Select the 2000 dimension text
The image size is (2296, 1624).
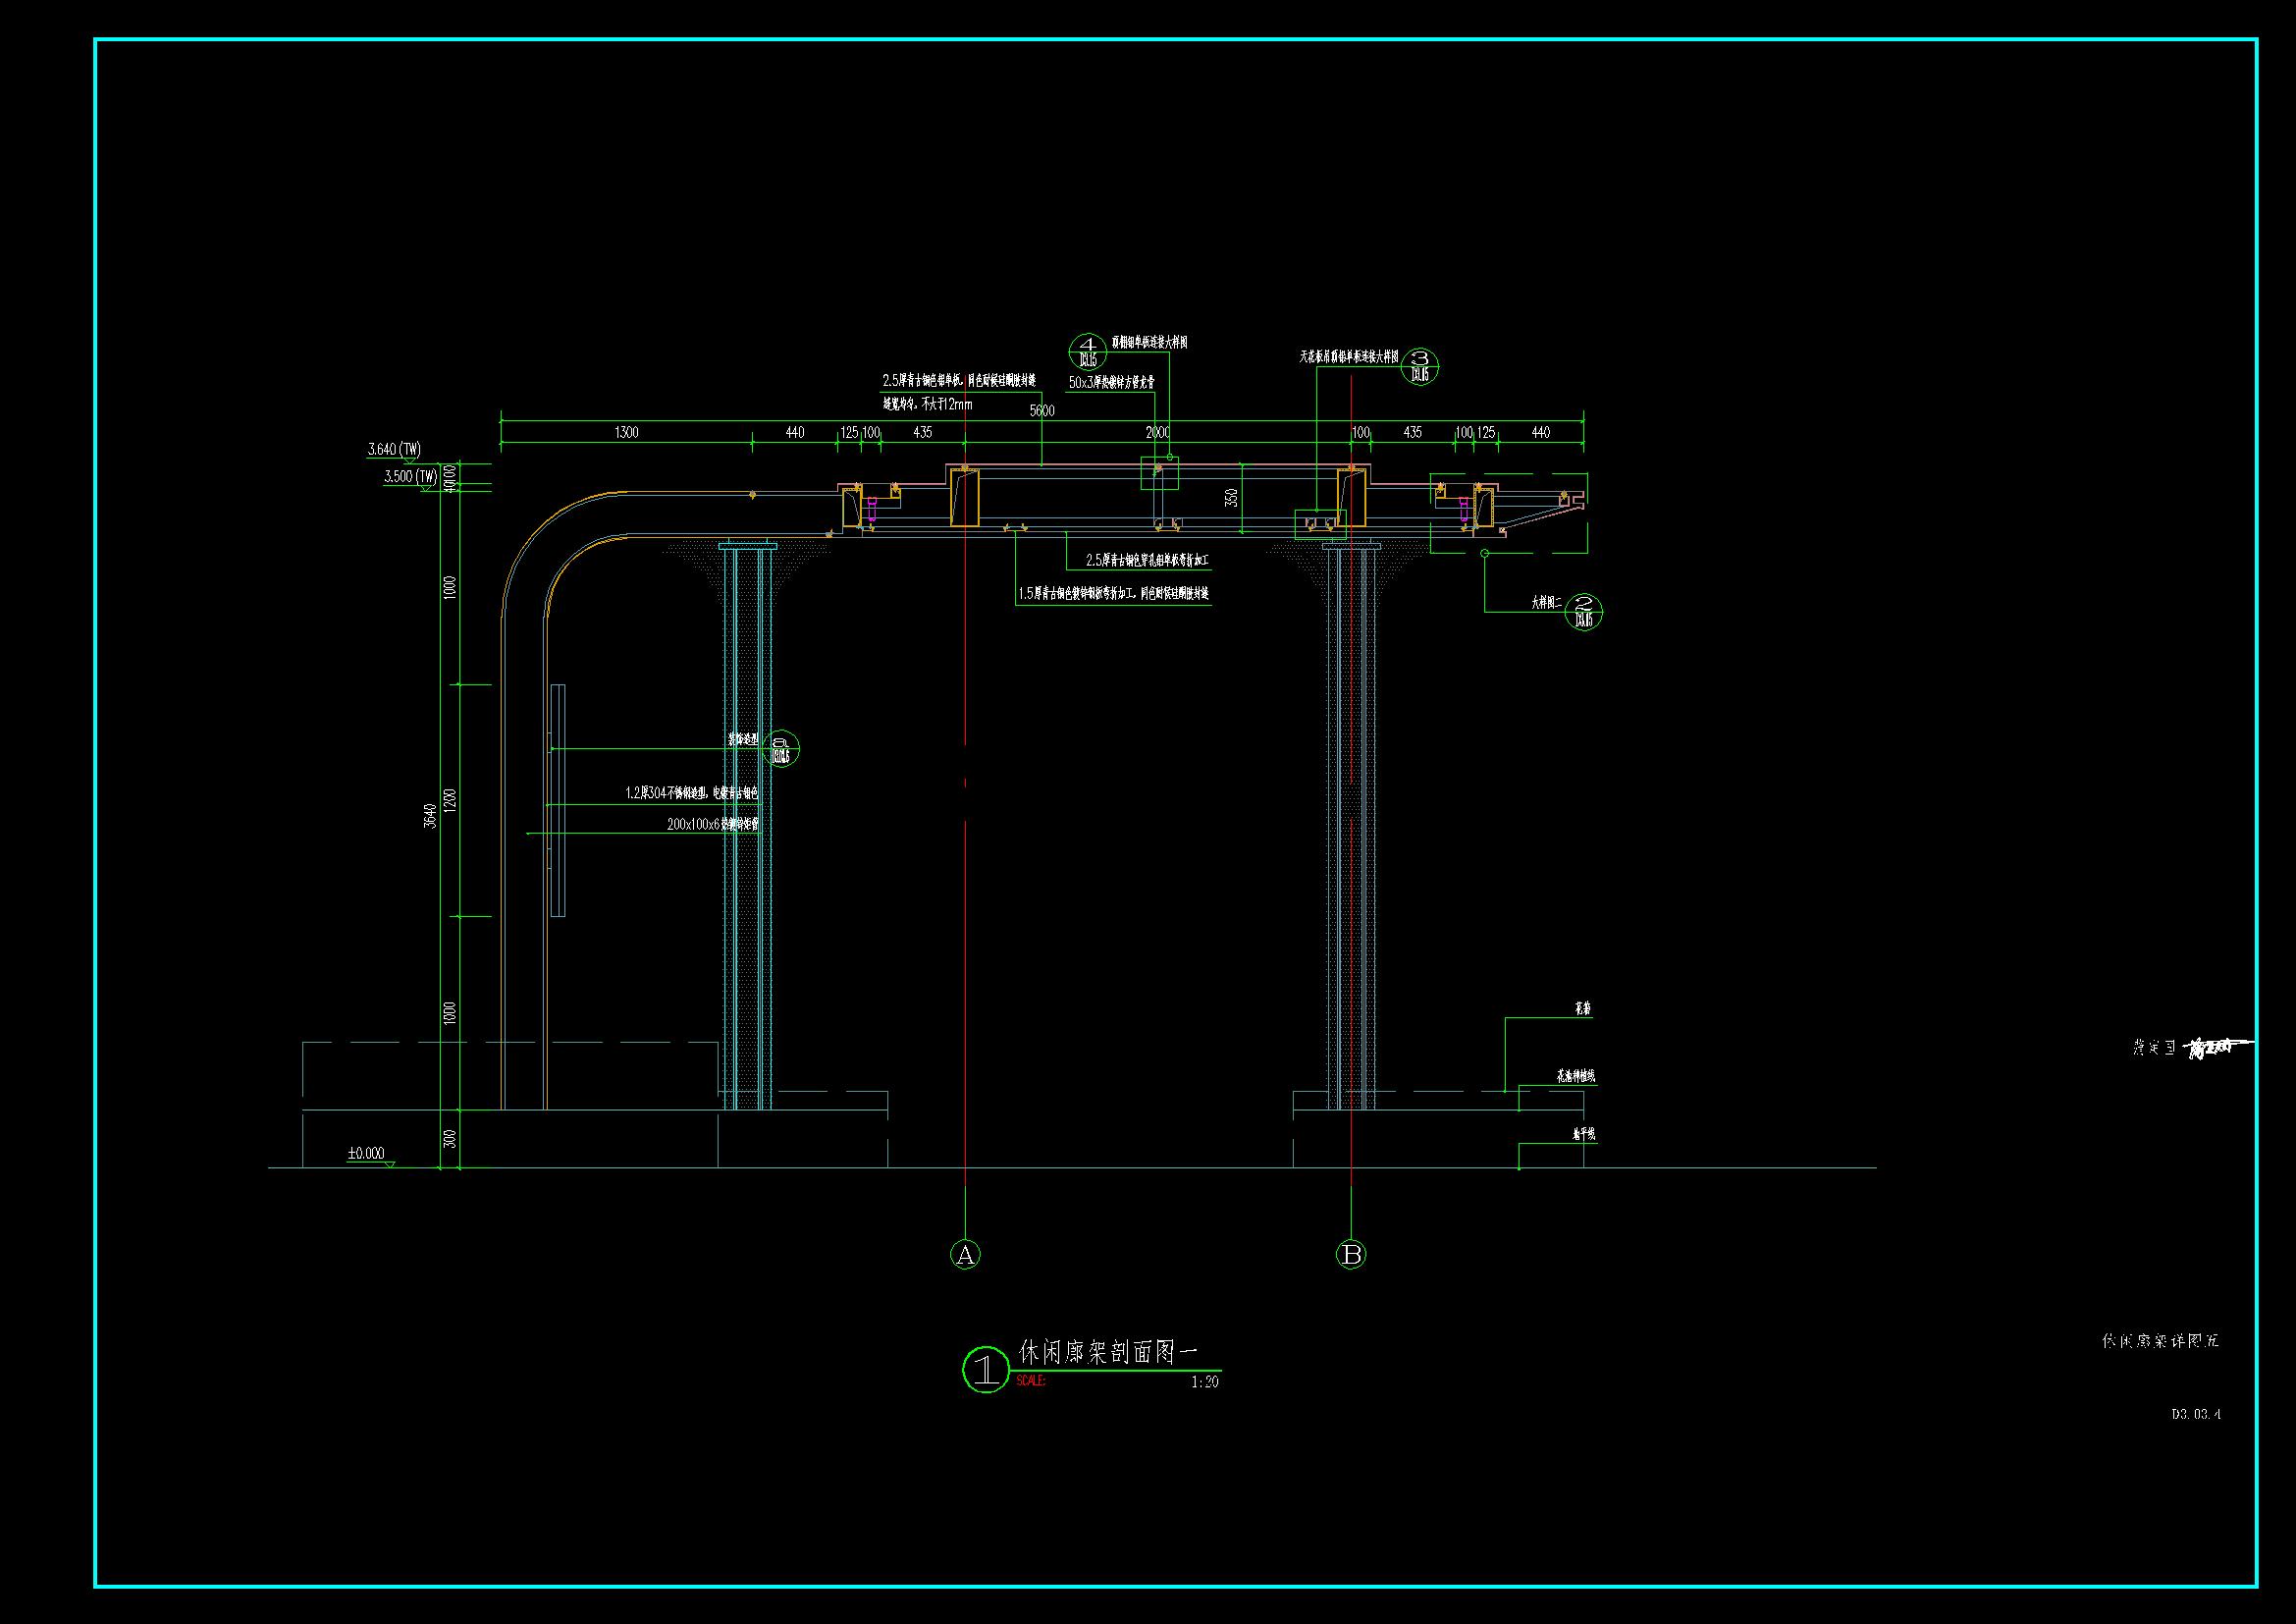coord(1157,432)
